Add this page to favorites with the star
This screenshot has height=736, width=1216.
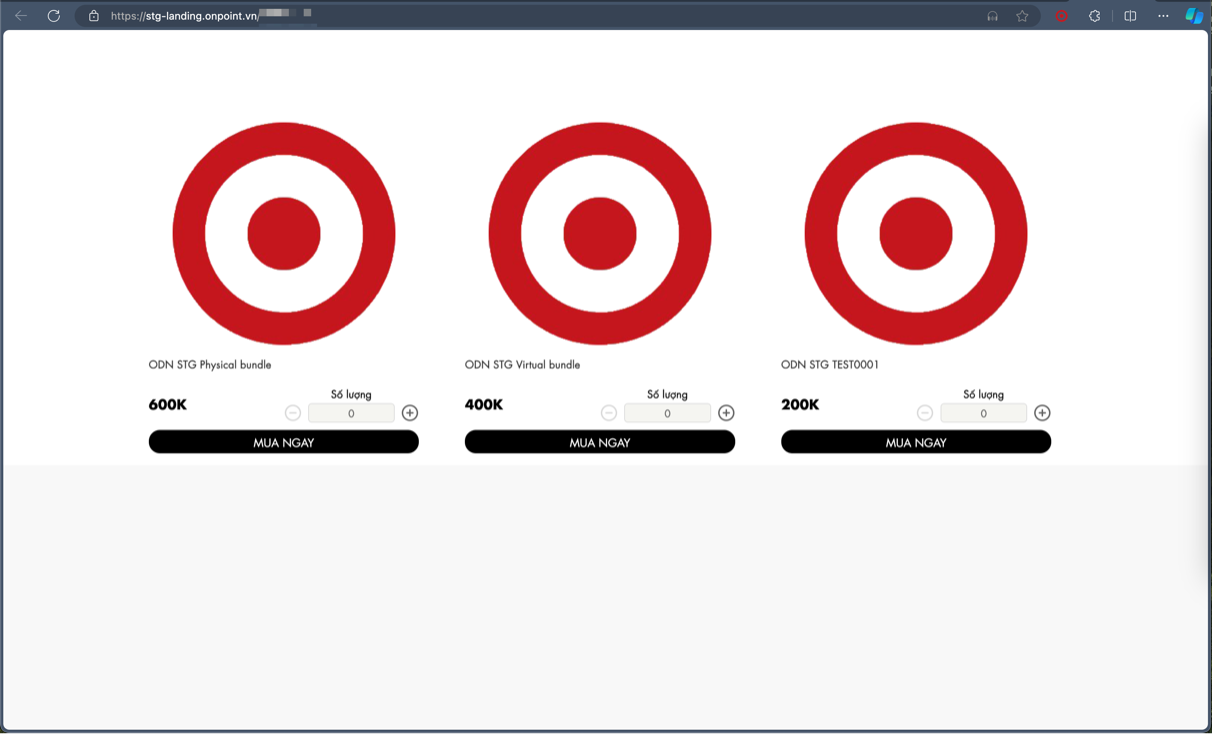tap(1022, 16)
